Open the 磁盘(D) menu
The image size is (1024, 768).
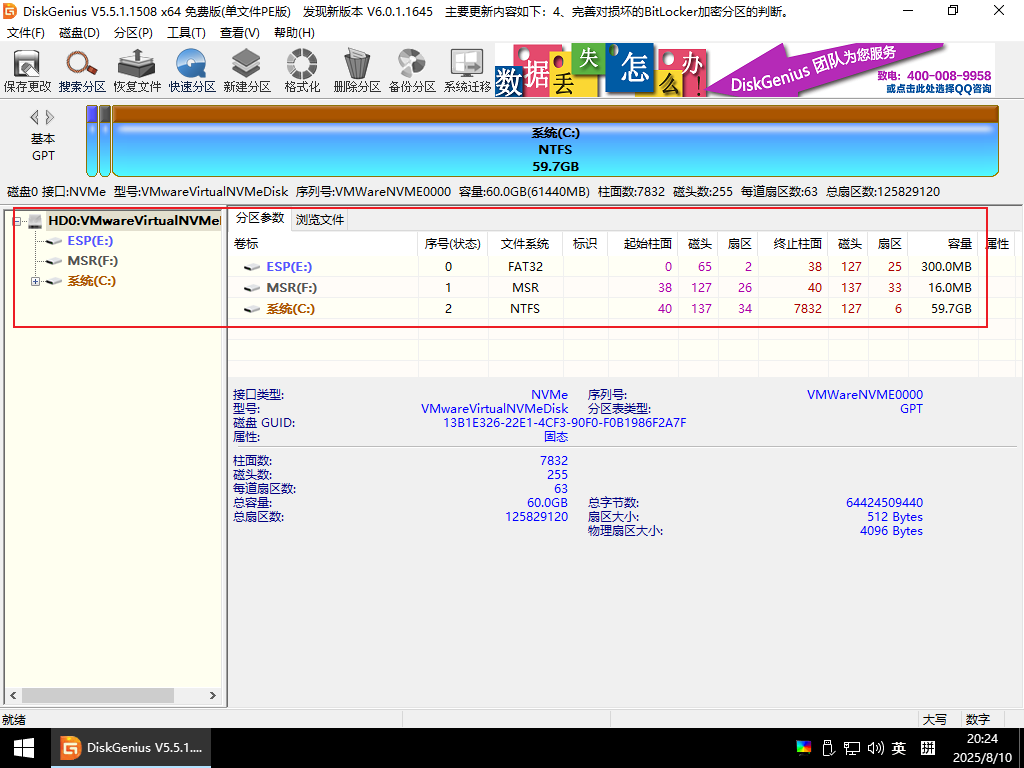click(x=79, y=33)
